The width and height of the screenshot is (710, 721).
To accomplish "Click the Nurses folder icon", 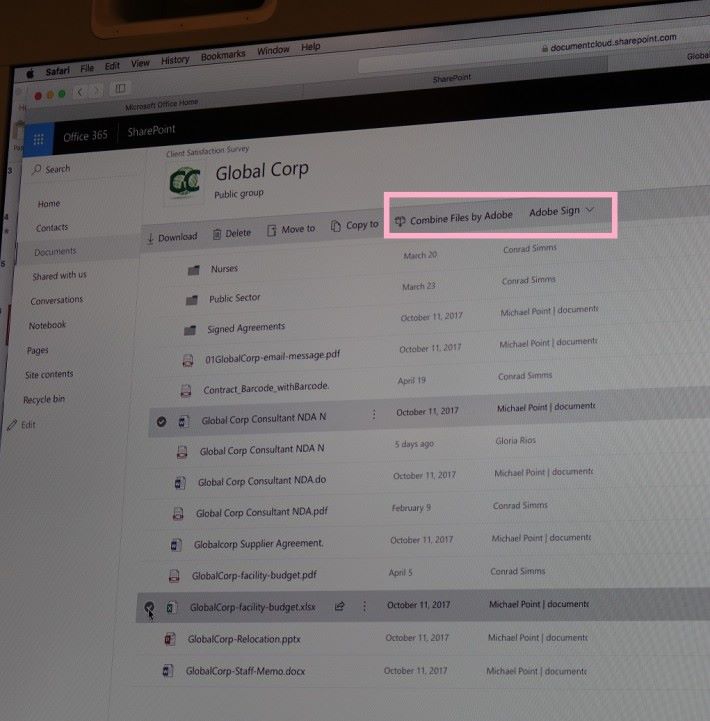I will tap(194, 270).
